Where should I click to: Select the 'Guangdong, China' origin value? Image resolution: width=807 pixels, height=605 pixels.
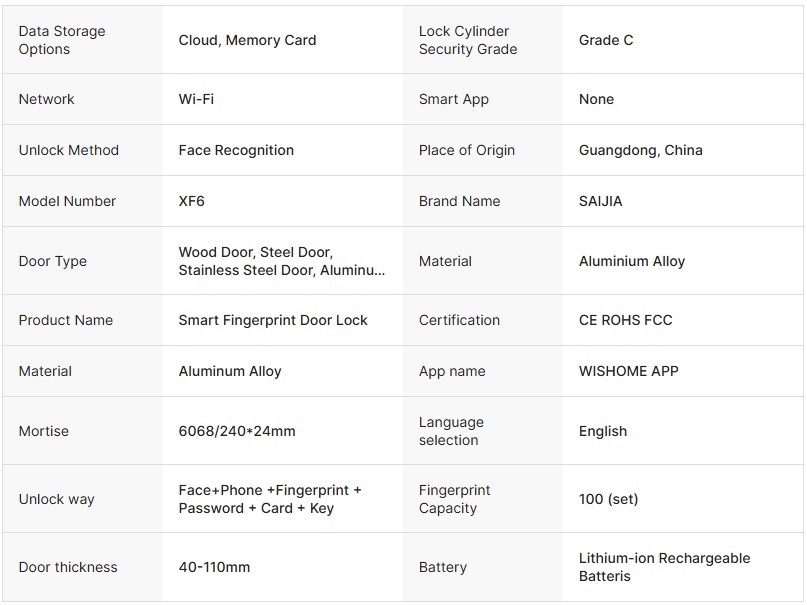(x=640, y=150)
